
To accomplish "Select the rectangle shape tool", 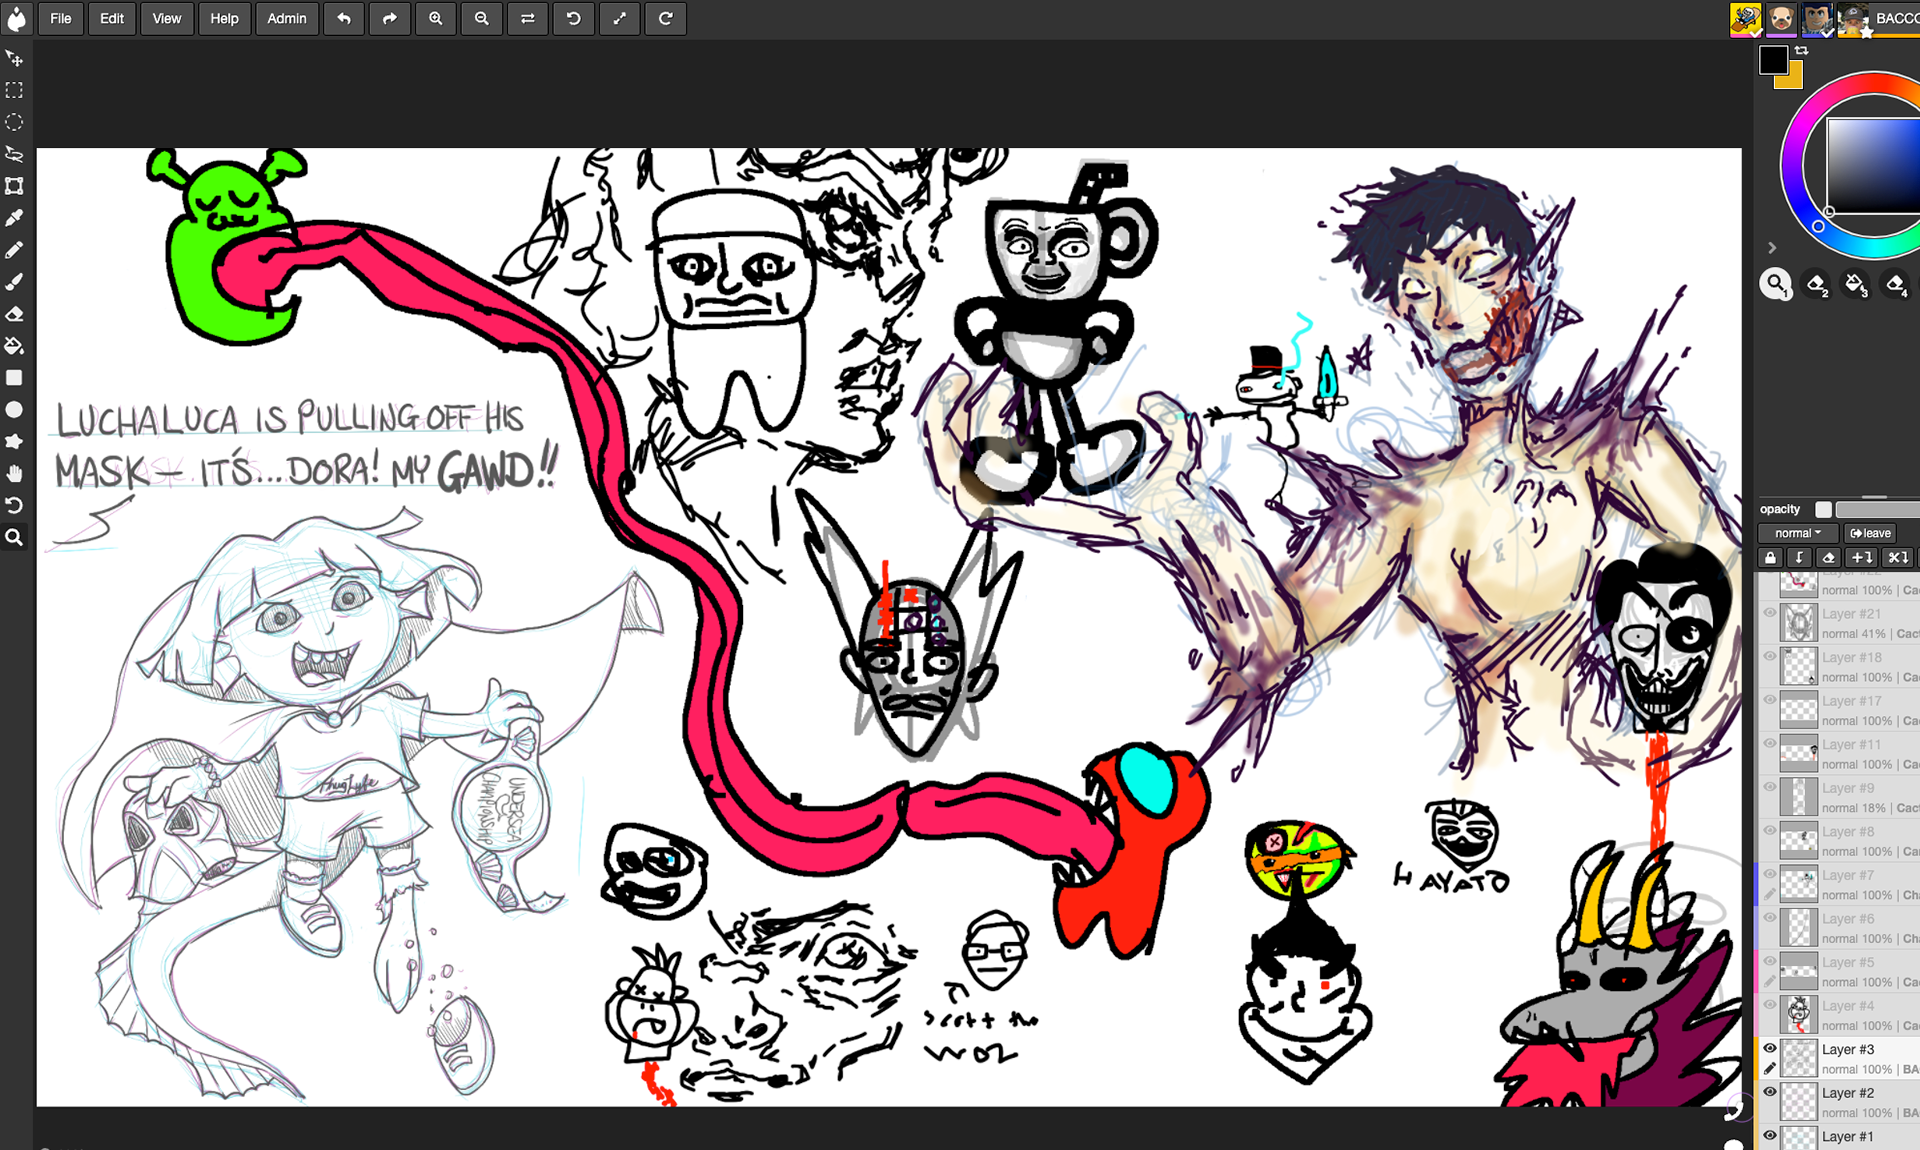I will [x=14, y=378].
